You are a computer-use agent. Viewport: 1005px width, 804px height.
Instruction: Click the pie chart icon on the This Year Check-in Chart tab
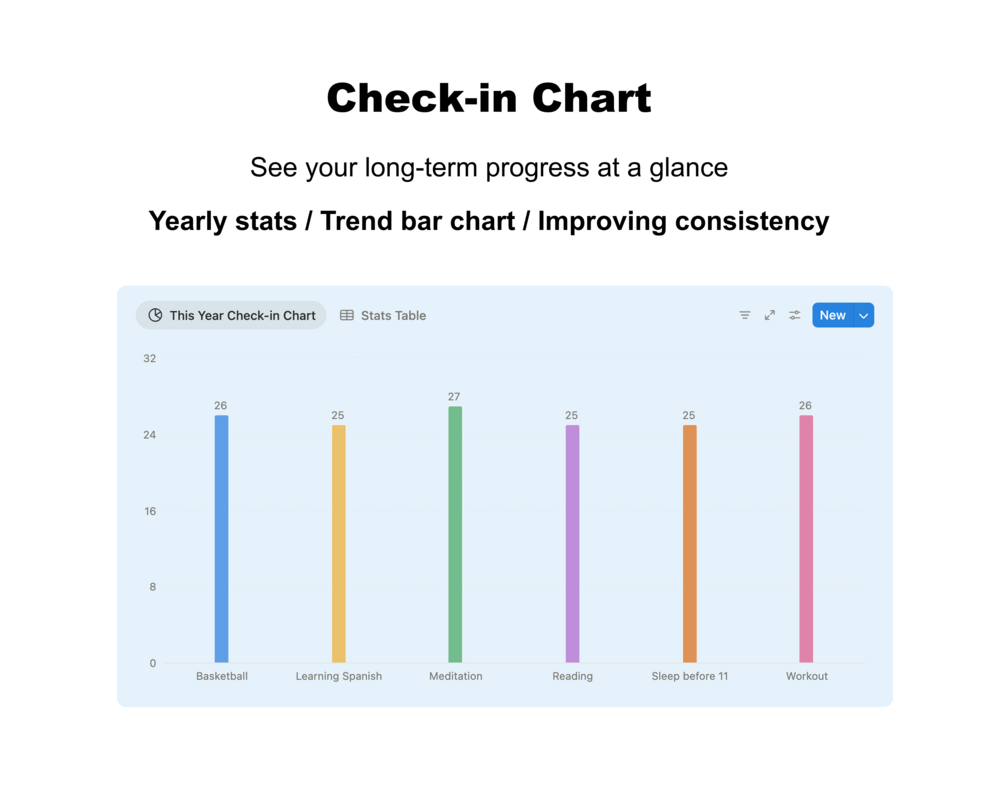coord(155,315)
